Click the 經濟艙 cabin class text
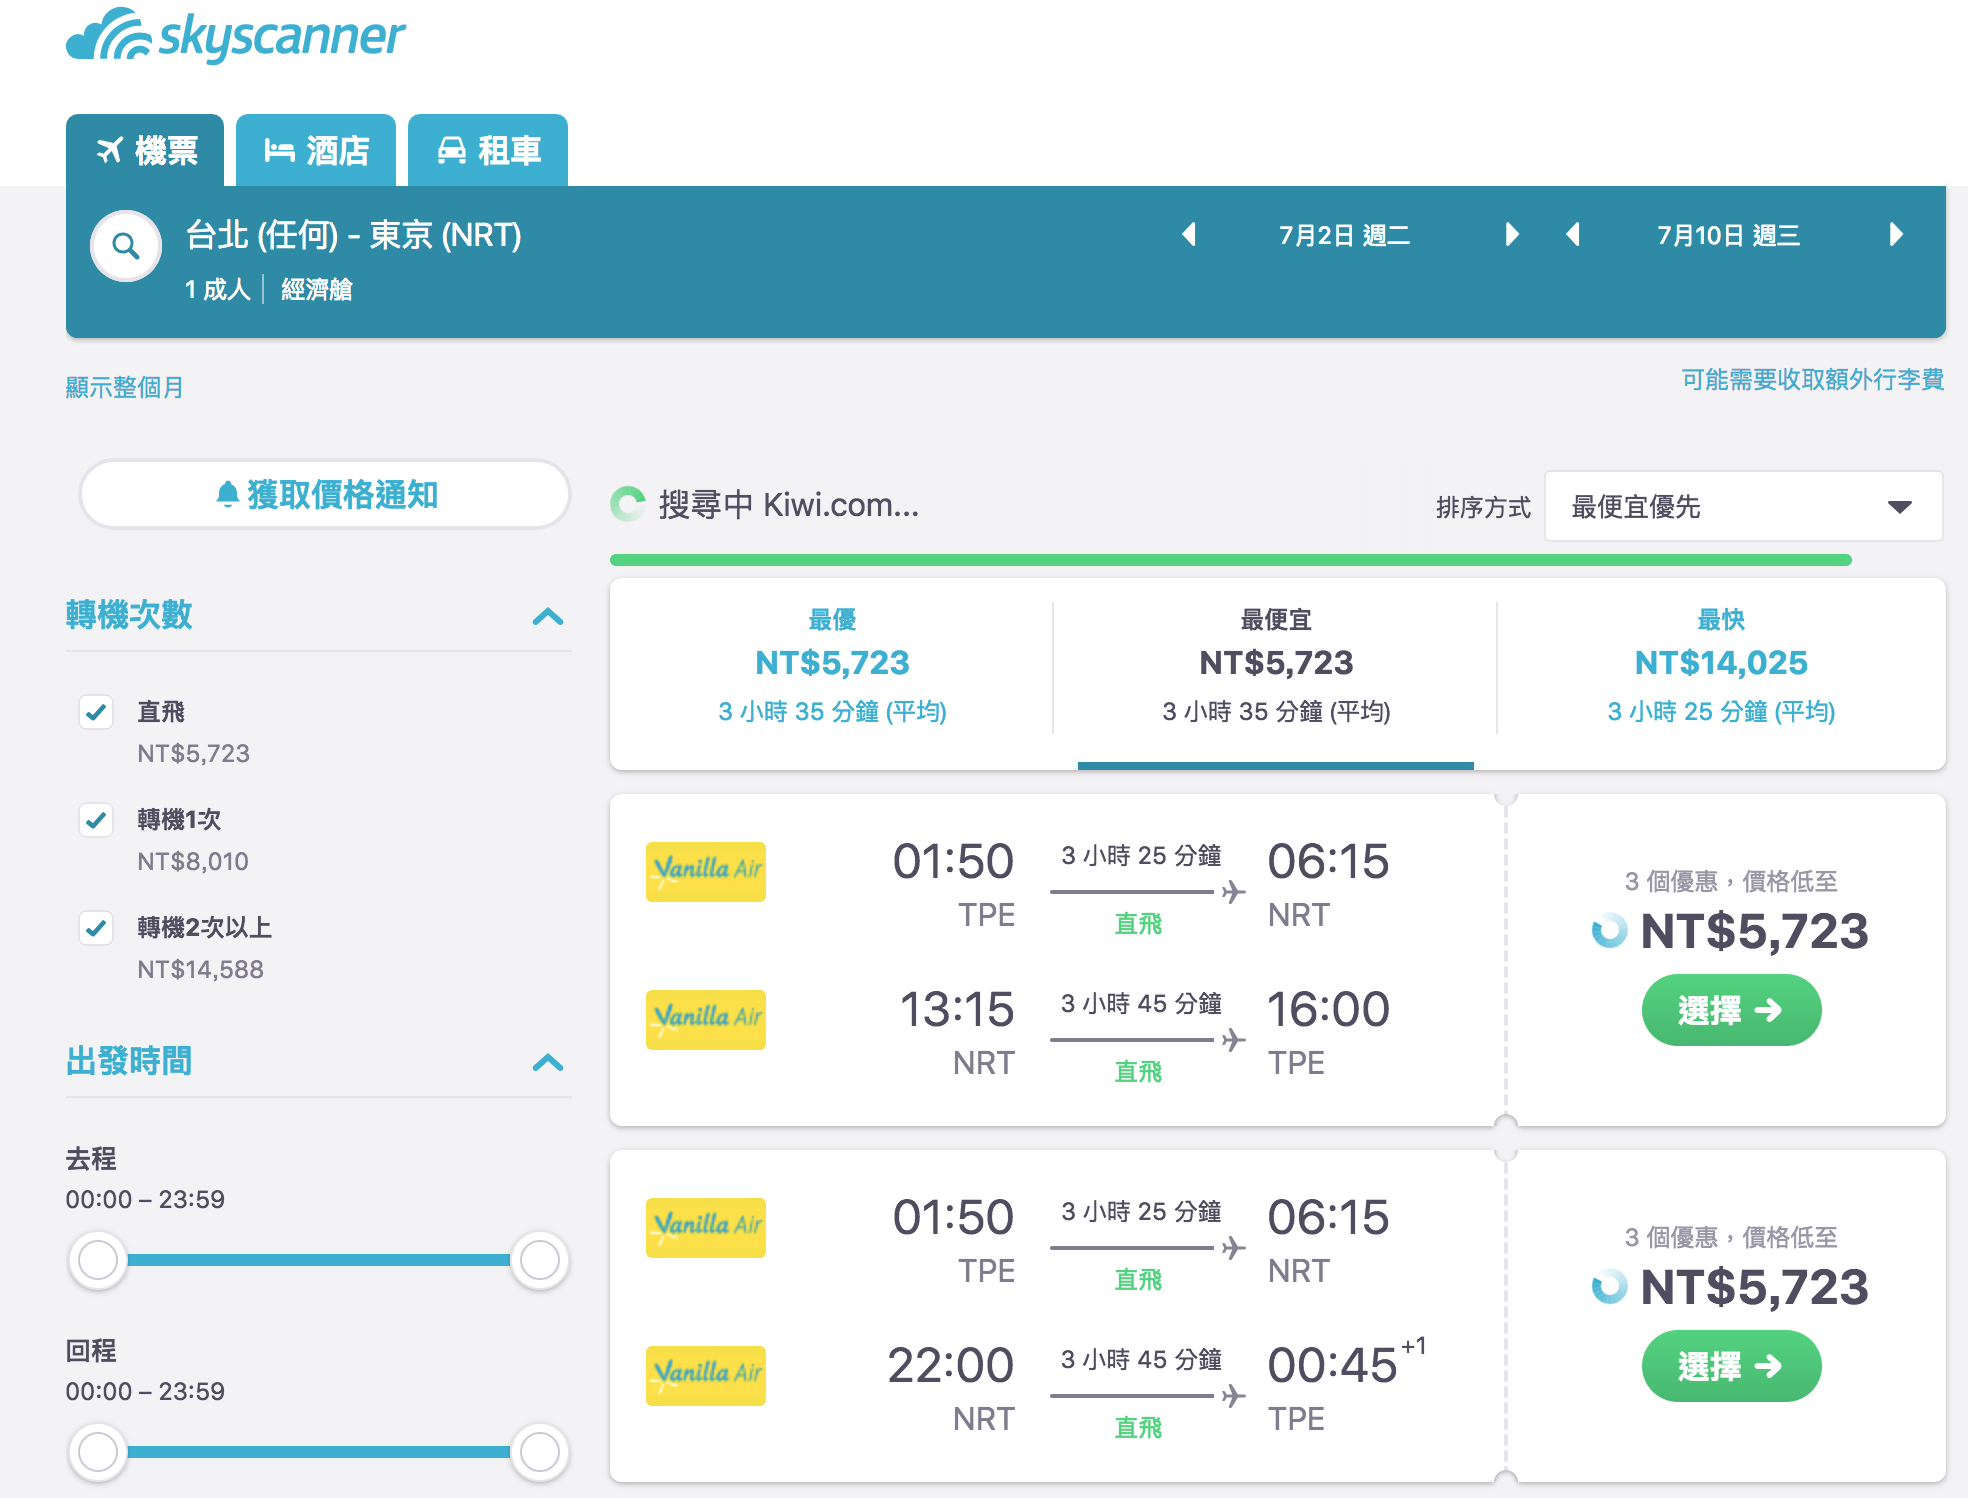Screen dimensions: 1968x1498 316,289
